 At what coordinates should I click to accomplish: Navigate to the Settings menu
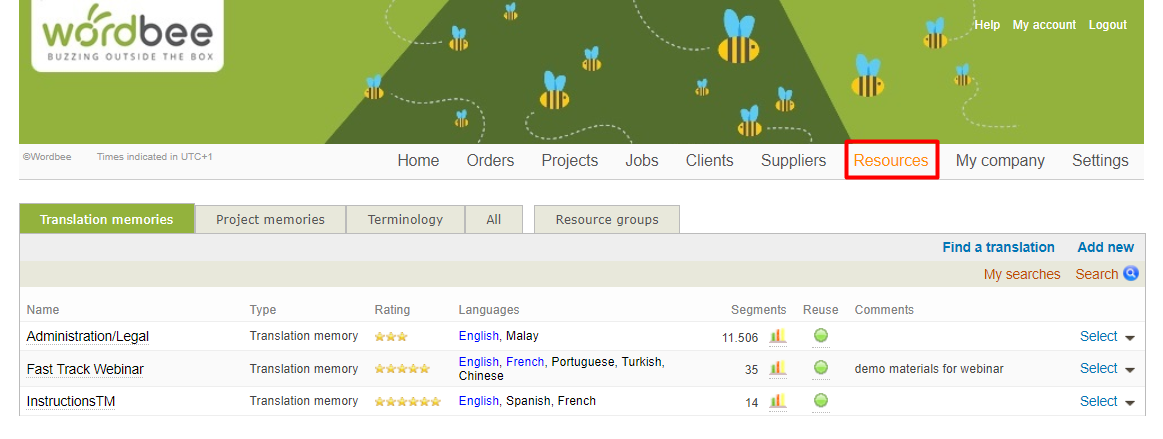pyautogui.click(x=1100, y=161)
